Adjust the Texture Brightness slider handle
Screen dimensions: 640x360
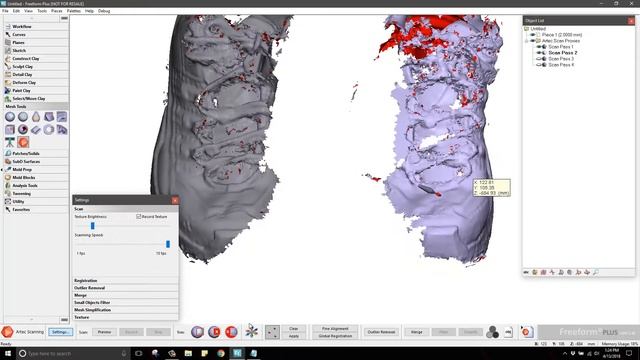coord(93,226)
